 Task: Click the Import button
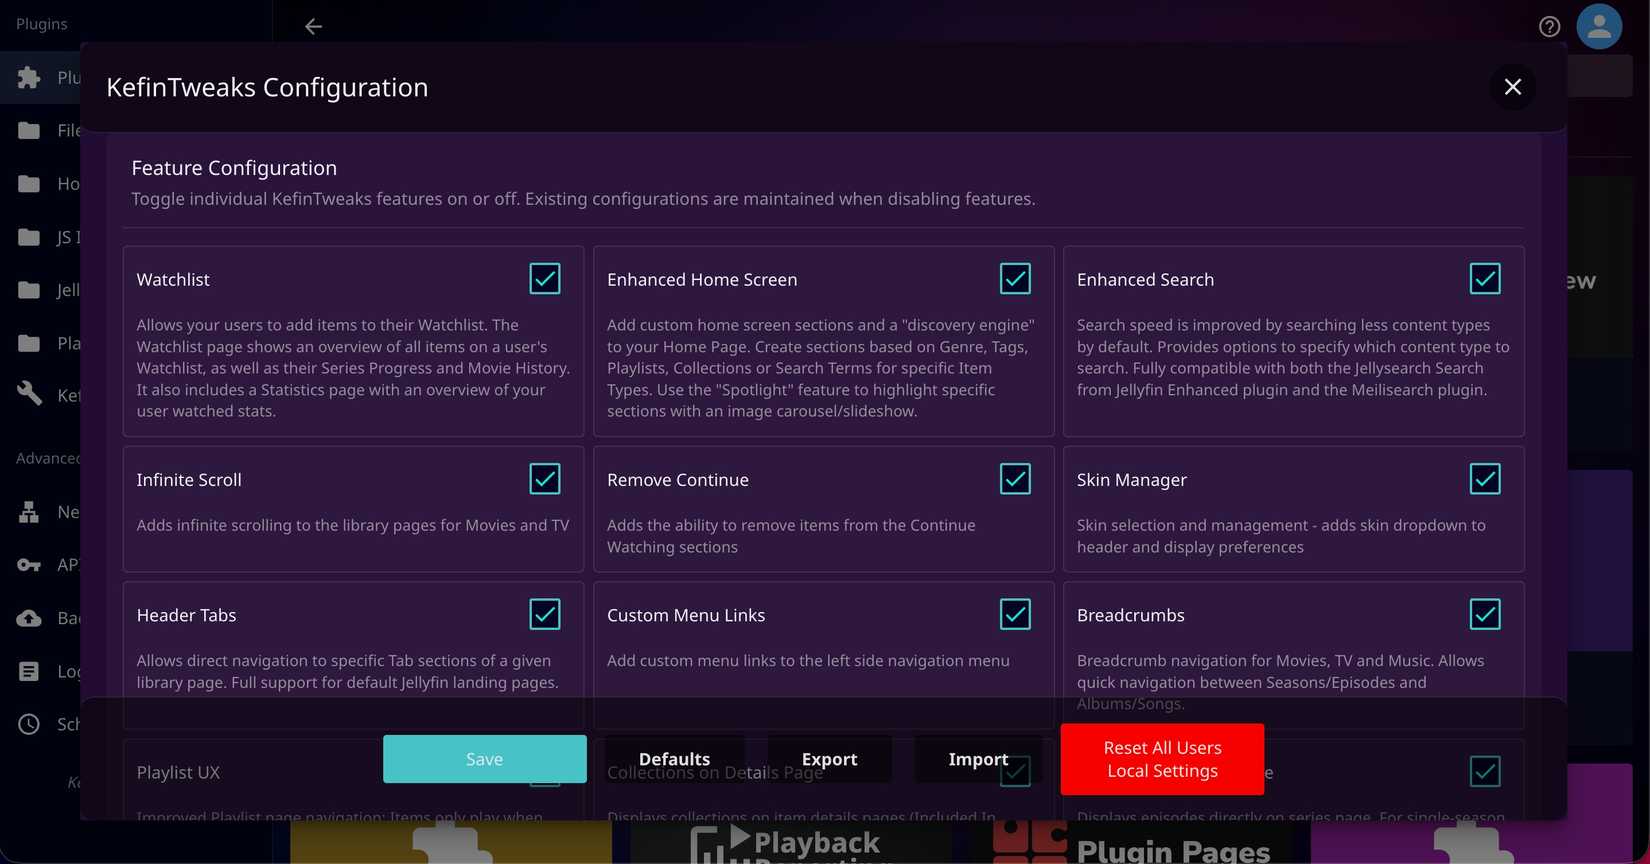[x=978, y=759]
